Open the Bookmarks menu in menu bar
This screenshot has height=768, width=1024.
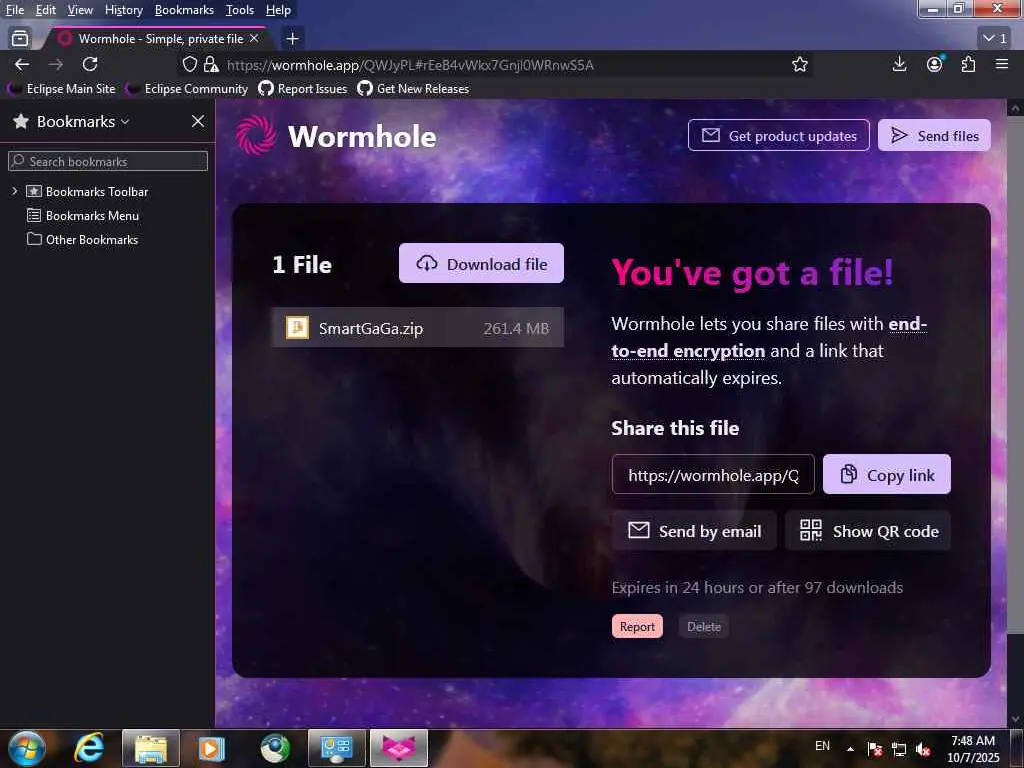point(184,10)
